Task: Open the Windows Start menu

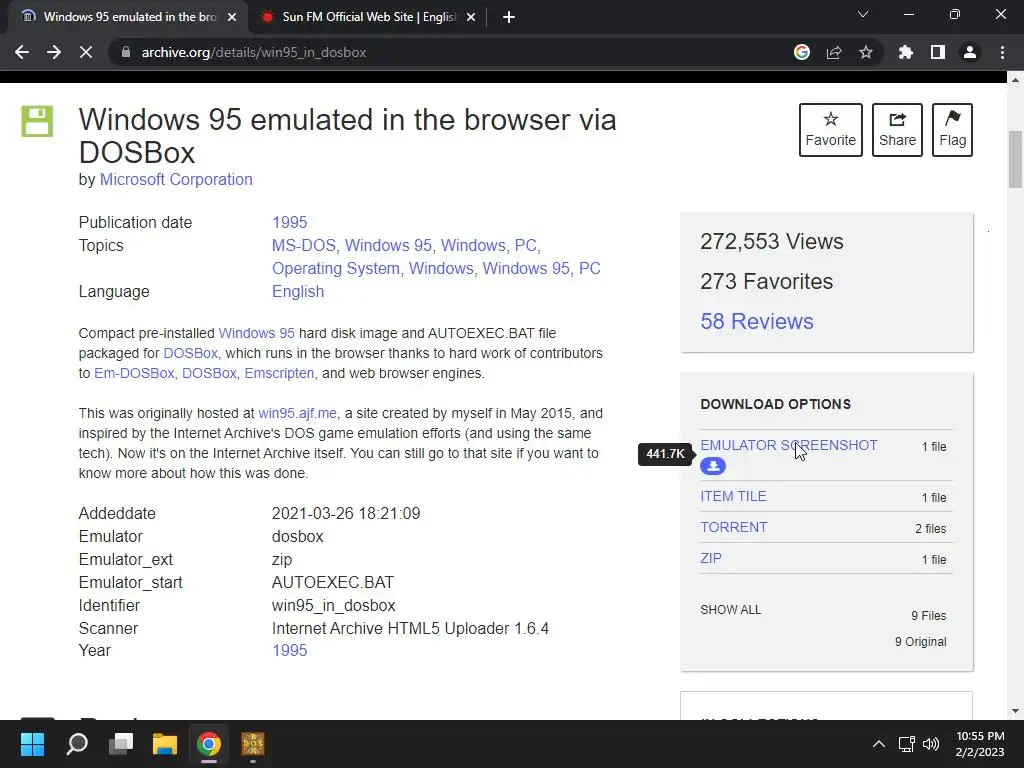Action: [32, 744]
